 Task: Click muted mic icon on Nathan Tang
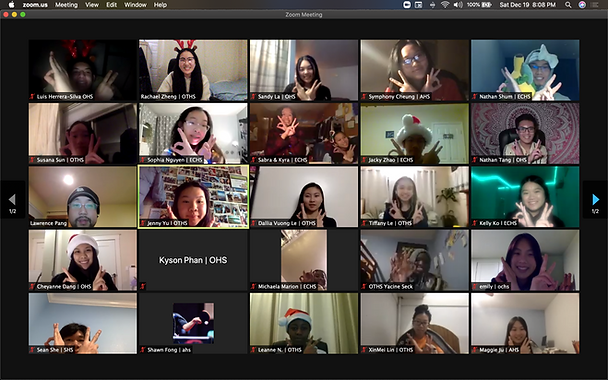(475, 160)
